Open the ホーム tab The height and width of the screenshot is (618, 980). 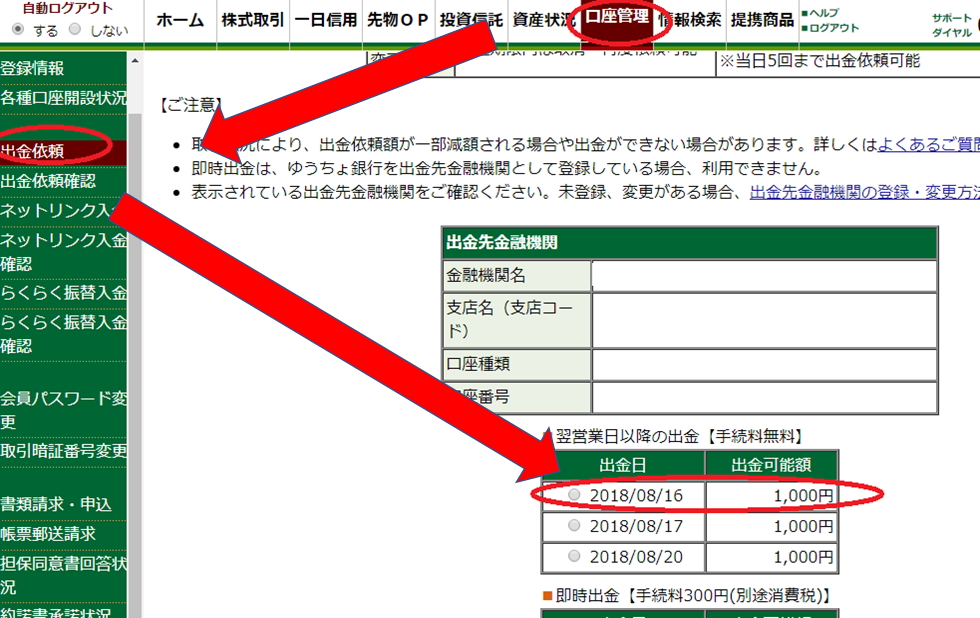180,21
